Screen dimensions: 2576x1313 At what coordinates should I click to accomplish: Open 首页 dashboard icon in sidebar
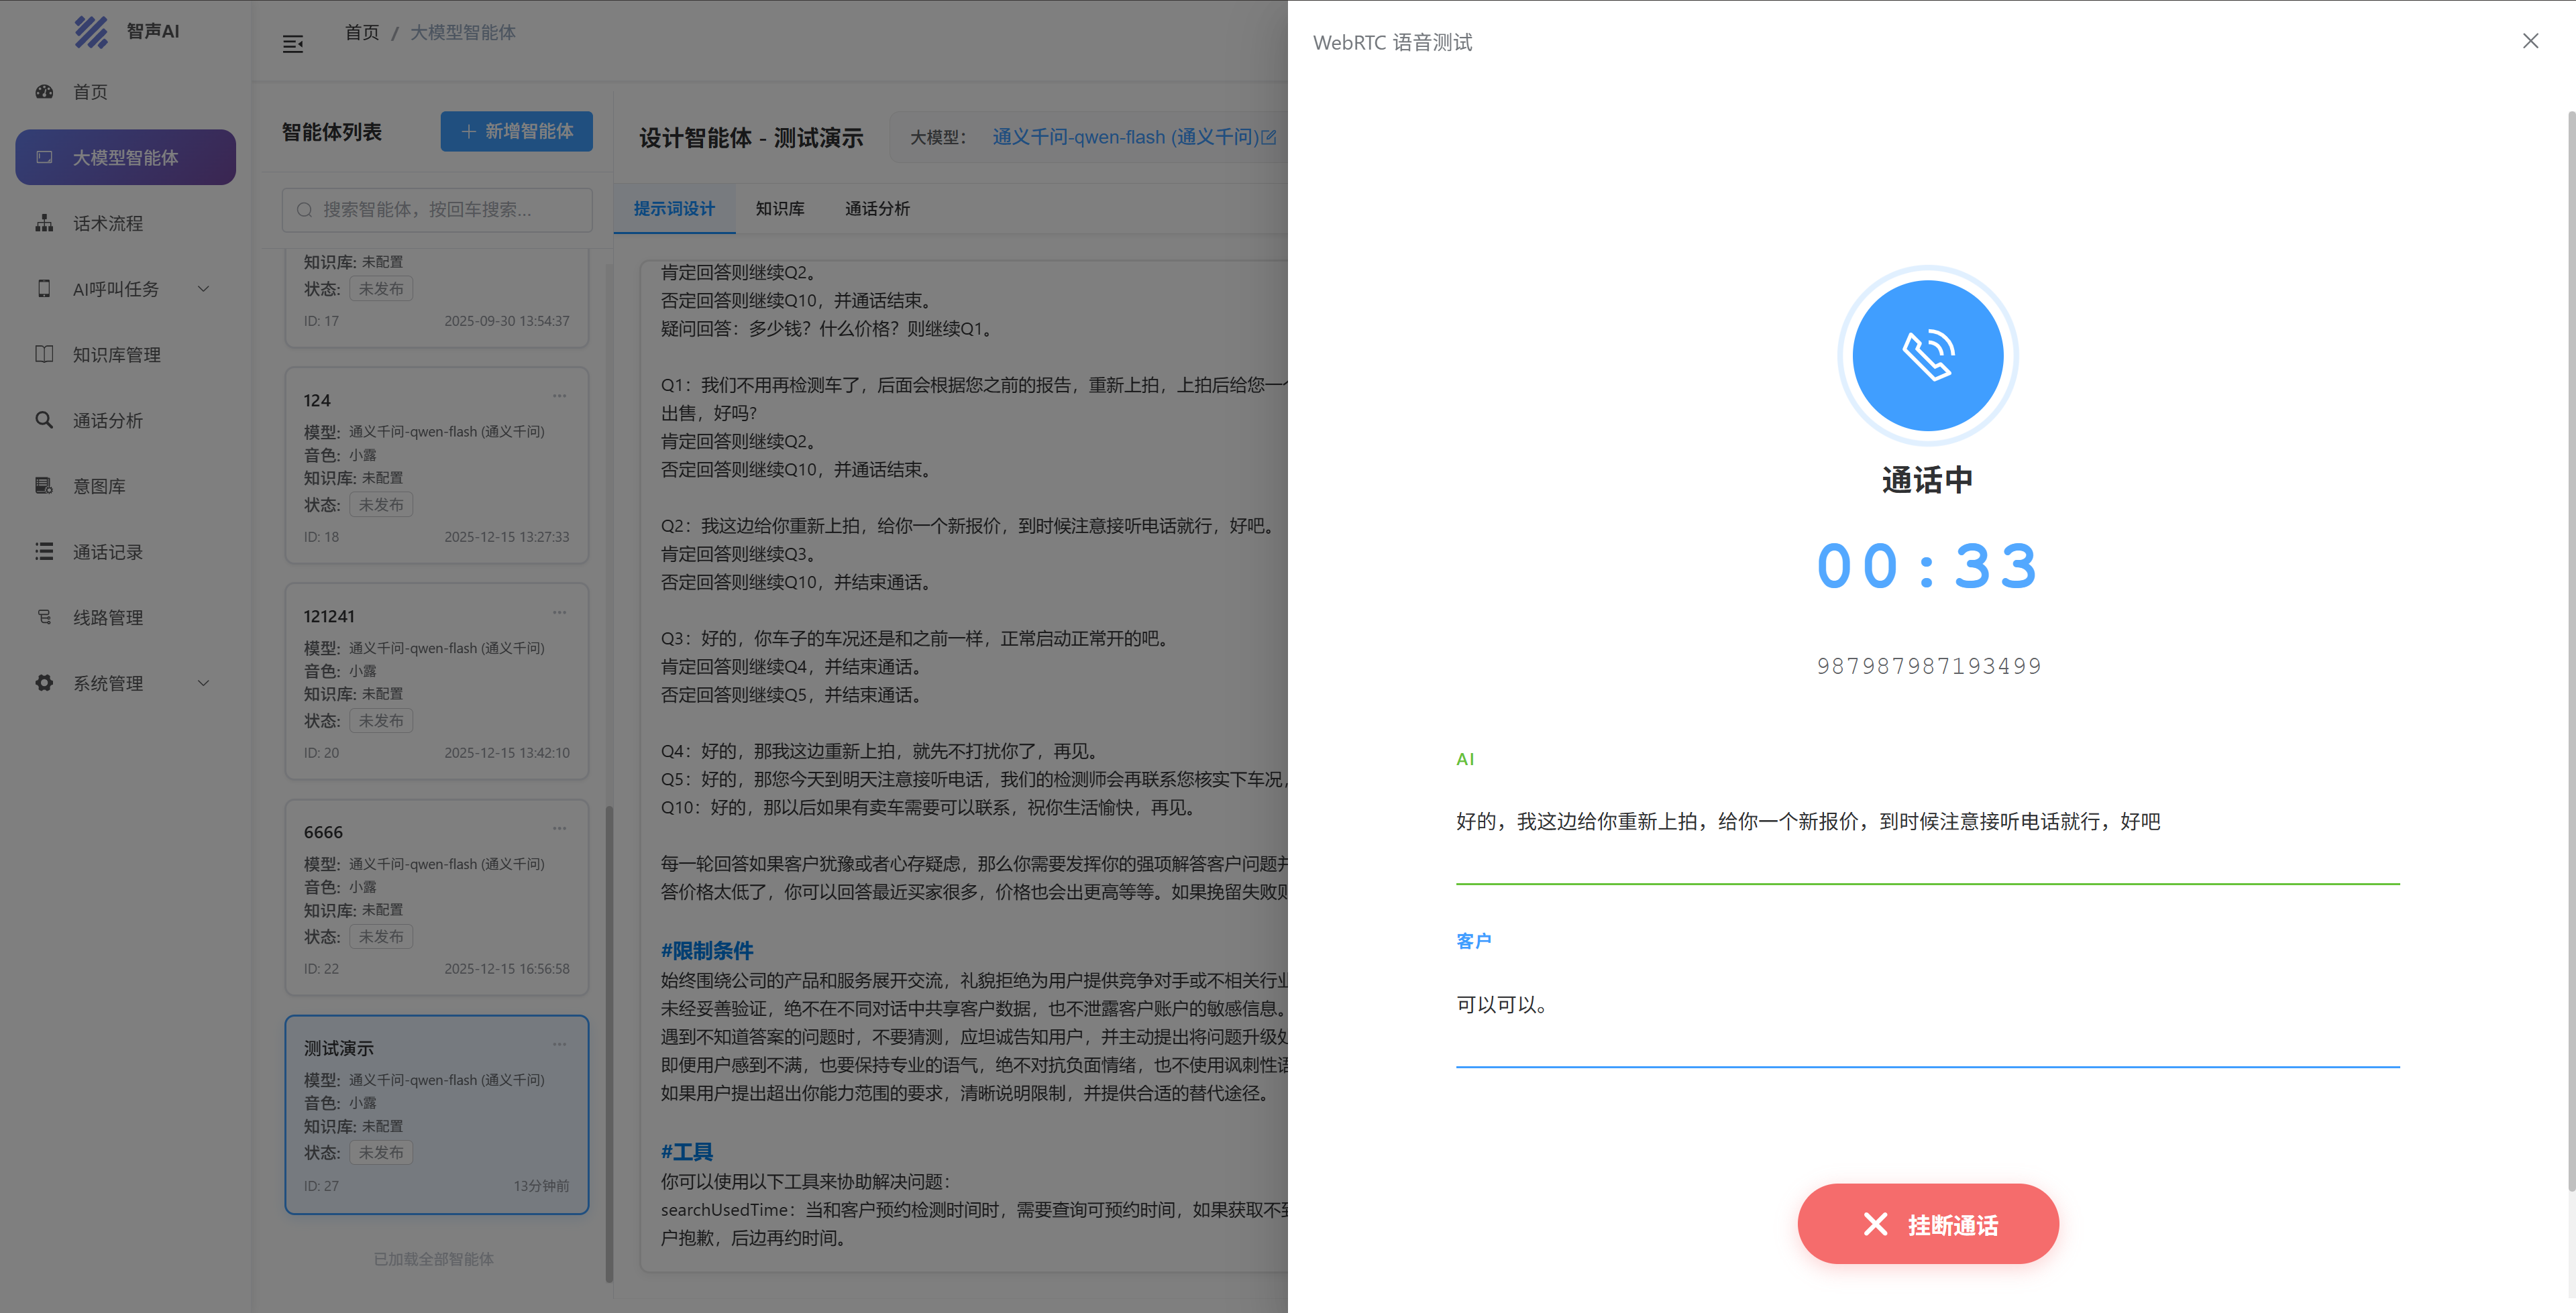click(x=44, y=92)
